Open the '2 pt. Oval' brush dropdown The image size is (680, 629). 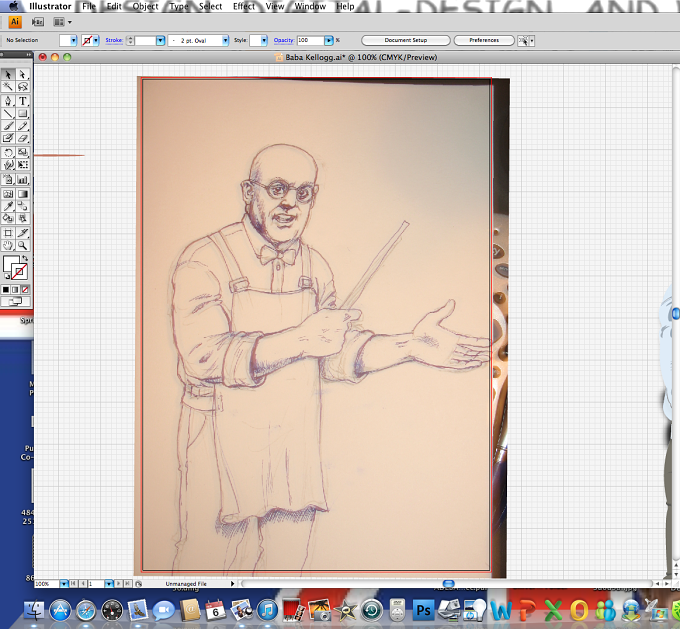225,40
